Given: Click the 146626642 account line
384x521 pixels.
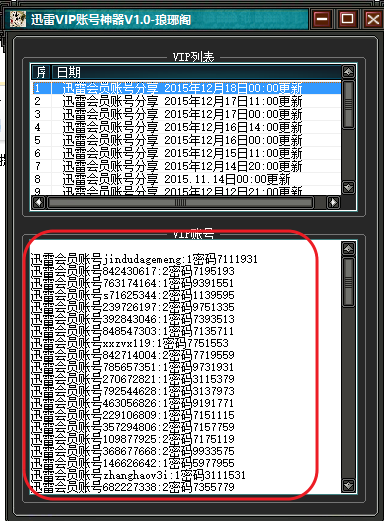Looking at the screenshot, I should pyautogui.click(x=133, y=463).
